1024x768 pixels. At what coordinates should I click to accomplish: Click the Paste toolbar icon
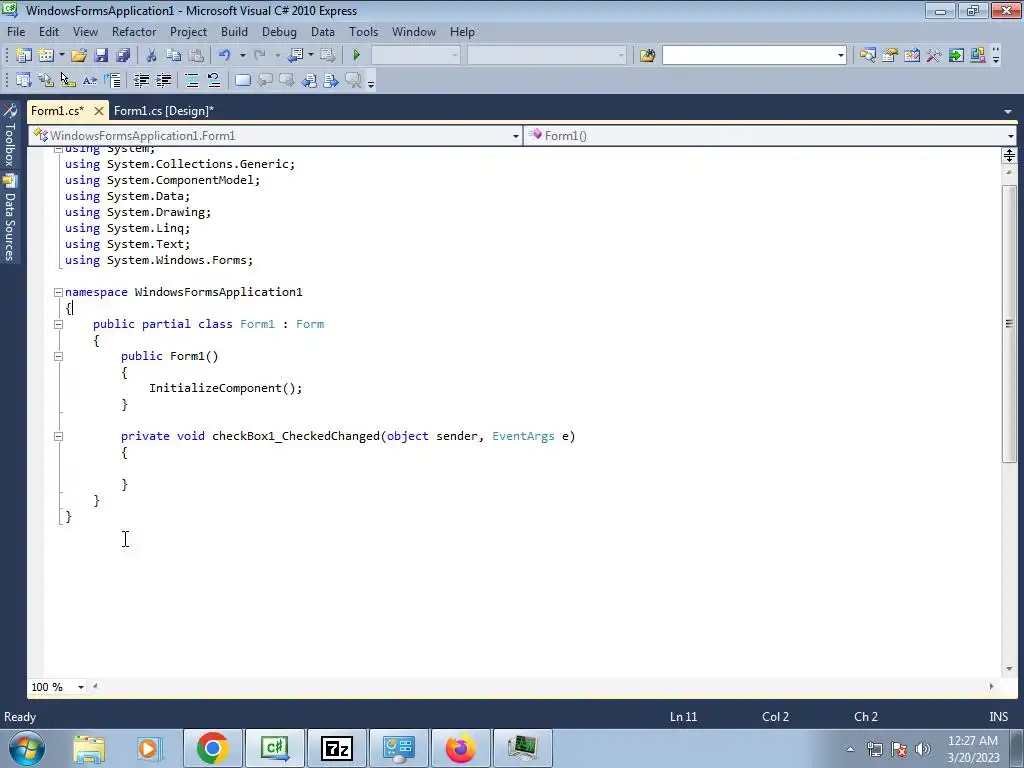pos(195,56)
